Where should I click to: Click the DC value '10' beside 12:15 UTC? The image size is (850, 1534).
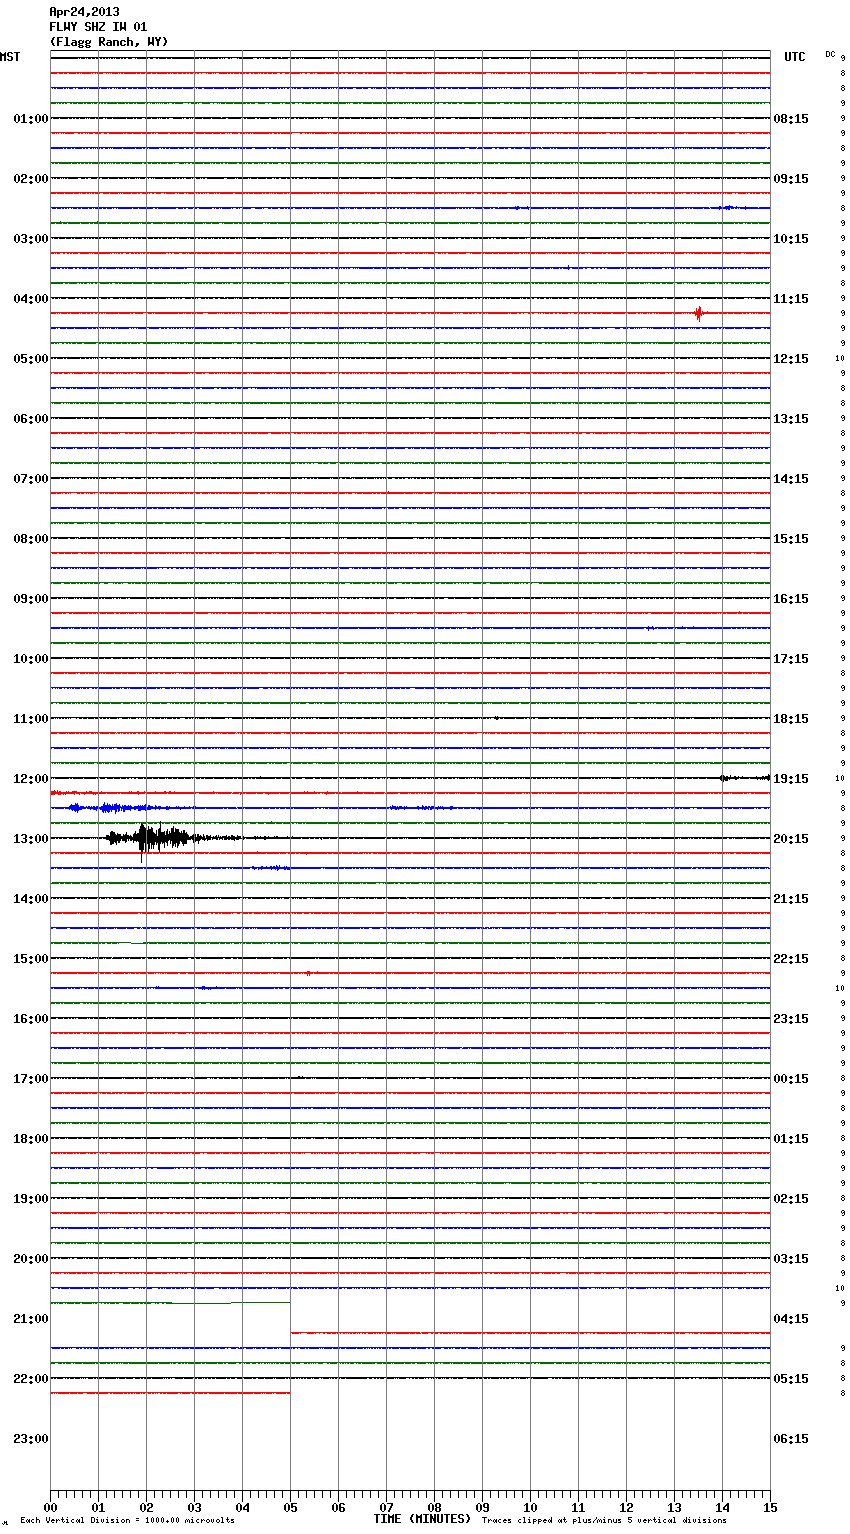840,359
